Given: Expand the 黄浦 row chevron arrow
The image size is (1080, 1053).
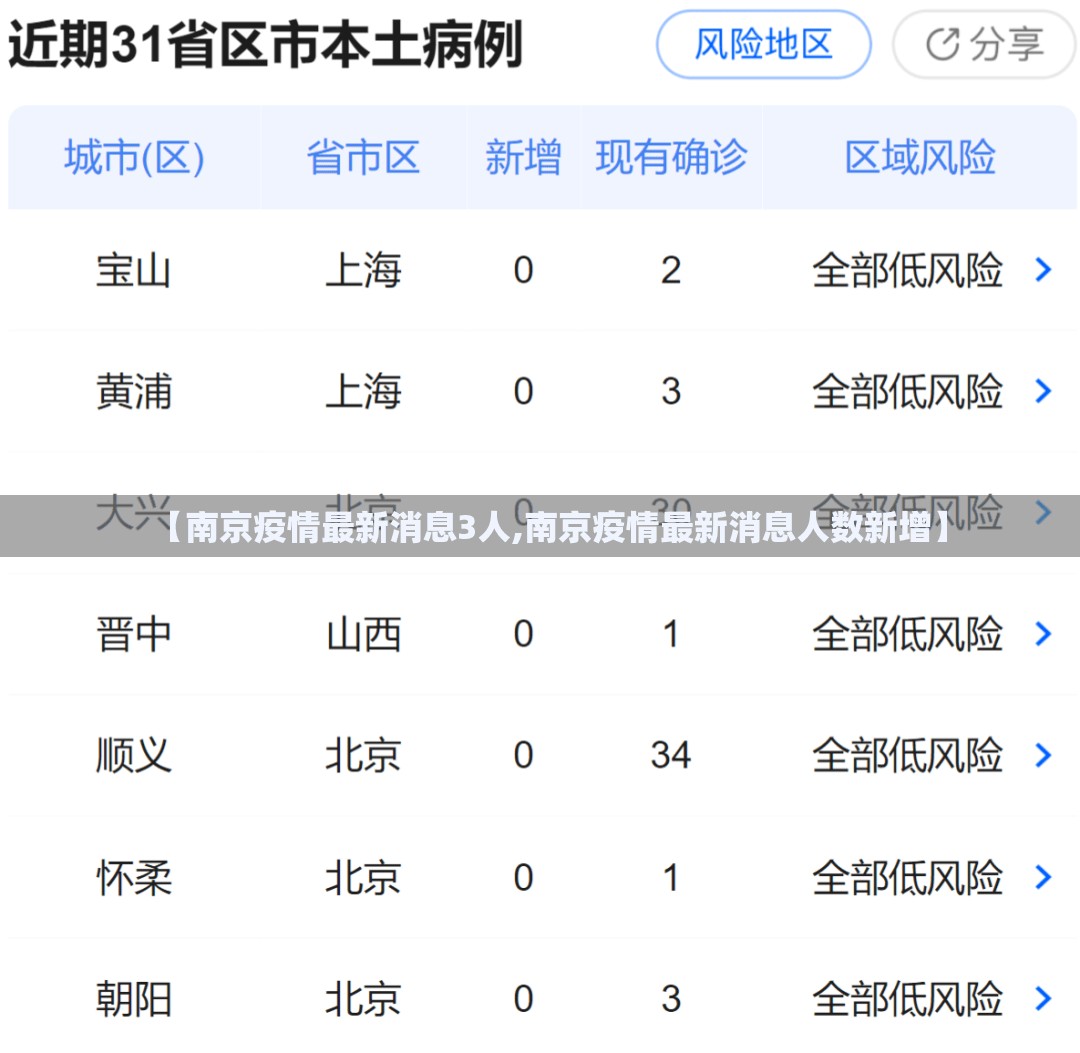Looking at the screenshot, I should 1043,390.
